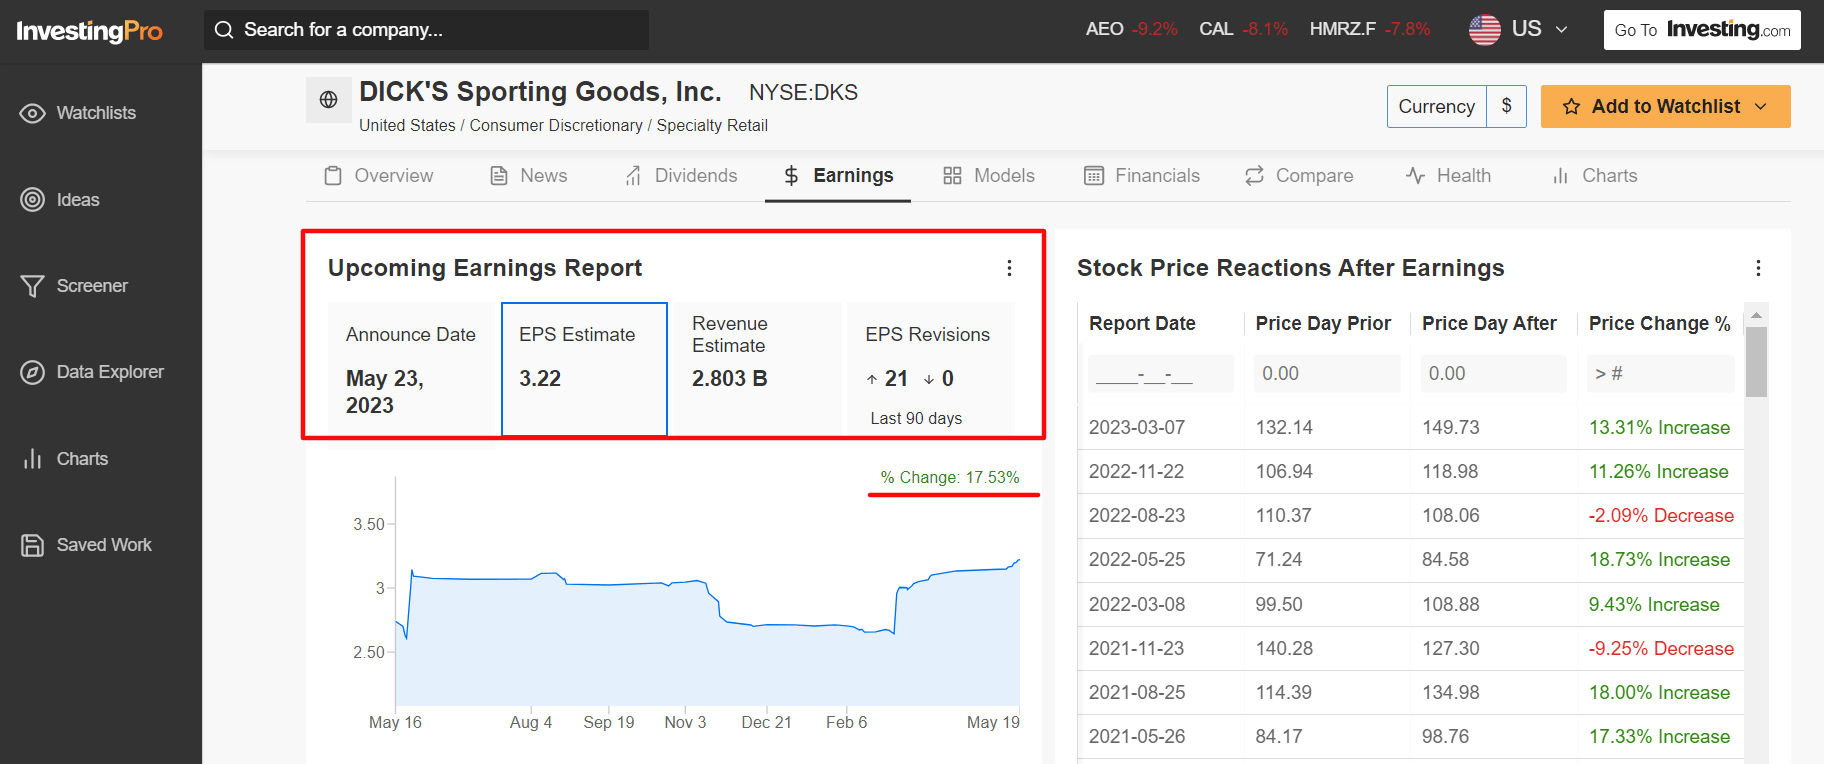1824x764 pixels.
Task: Select the EPS Revisions card
Action: tap(931, 369)
